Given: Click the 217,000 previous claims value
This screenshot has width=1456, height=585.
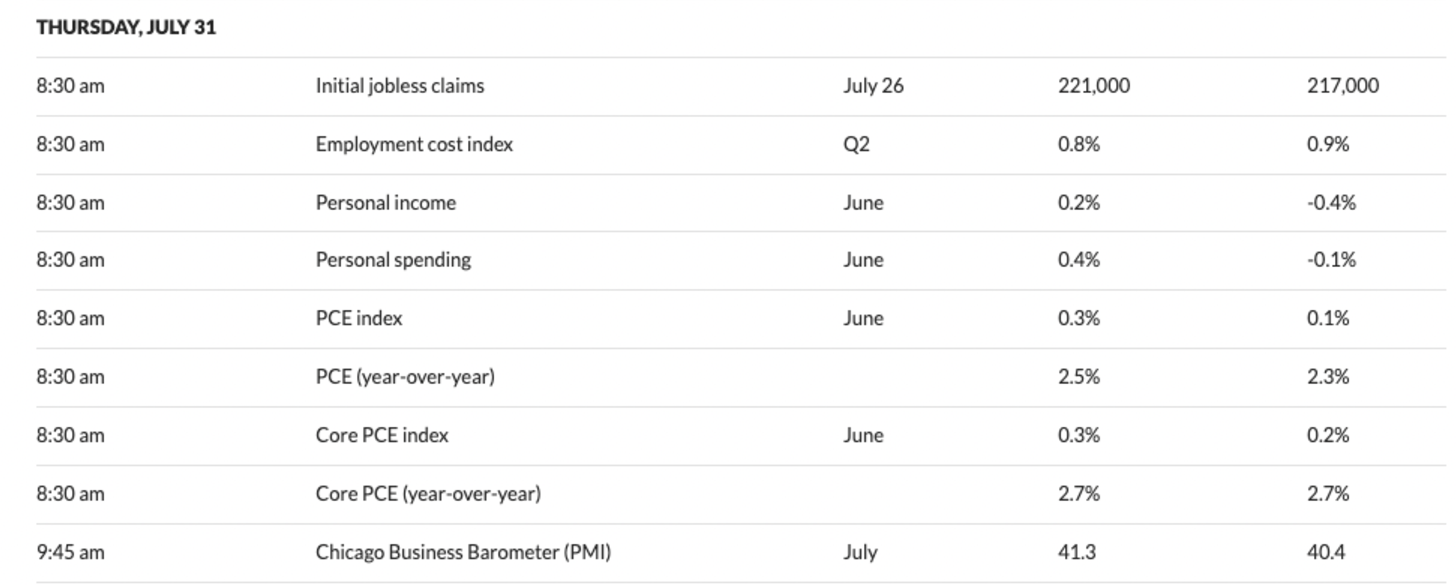Looking at the screenshot, I should tap(1343, 86).
